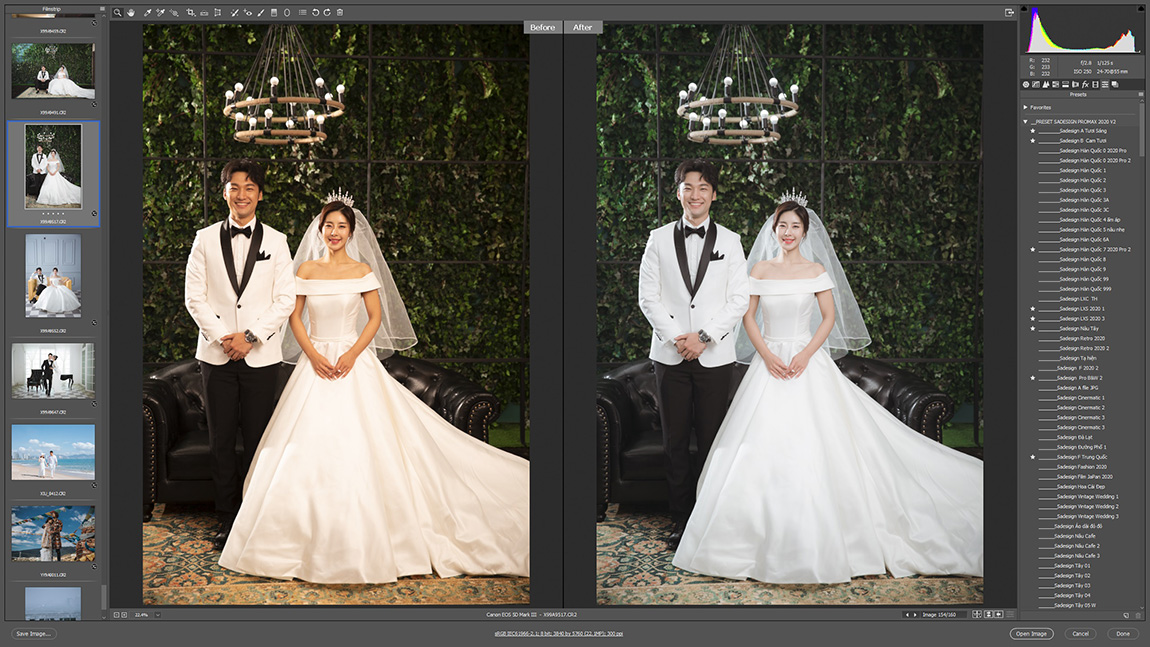Viewport: 1150px width, 647px height.
Task: Open the Detail panel tab
Action: tap(1046, 84)
